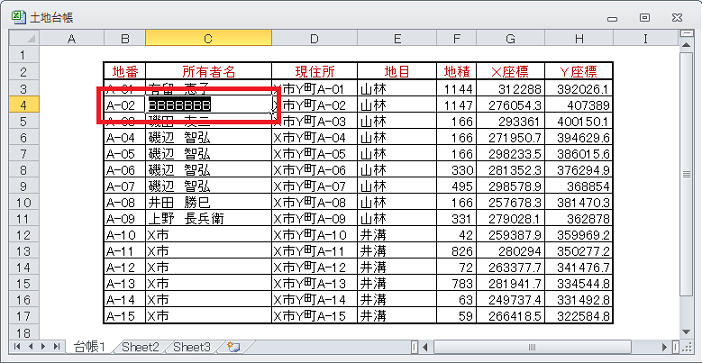Select column C header
Viewport: 702px width, 363px height.
point(208,38)
